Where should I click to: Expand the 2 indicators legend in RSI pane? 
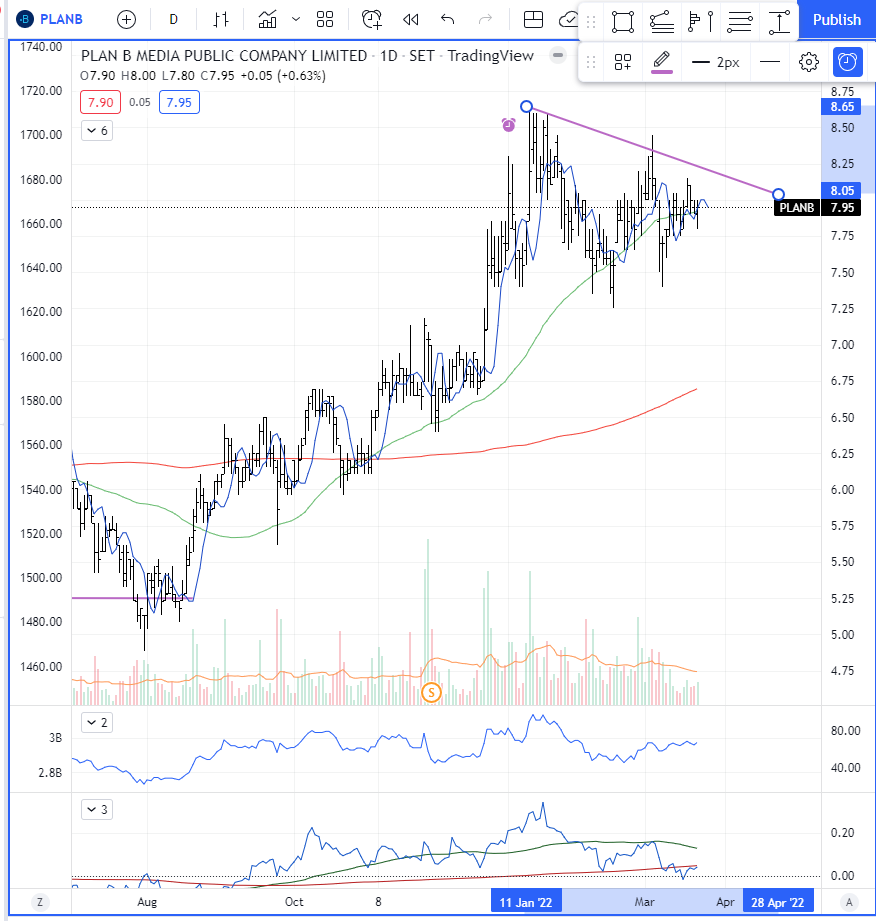click(x=96, y=722)
